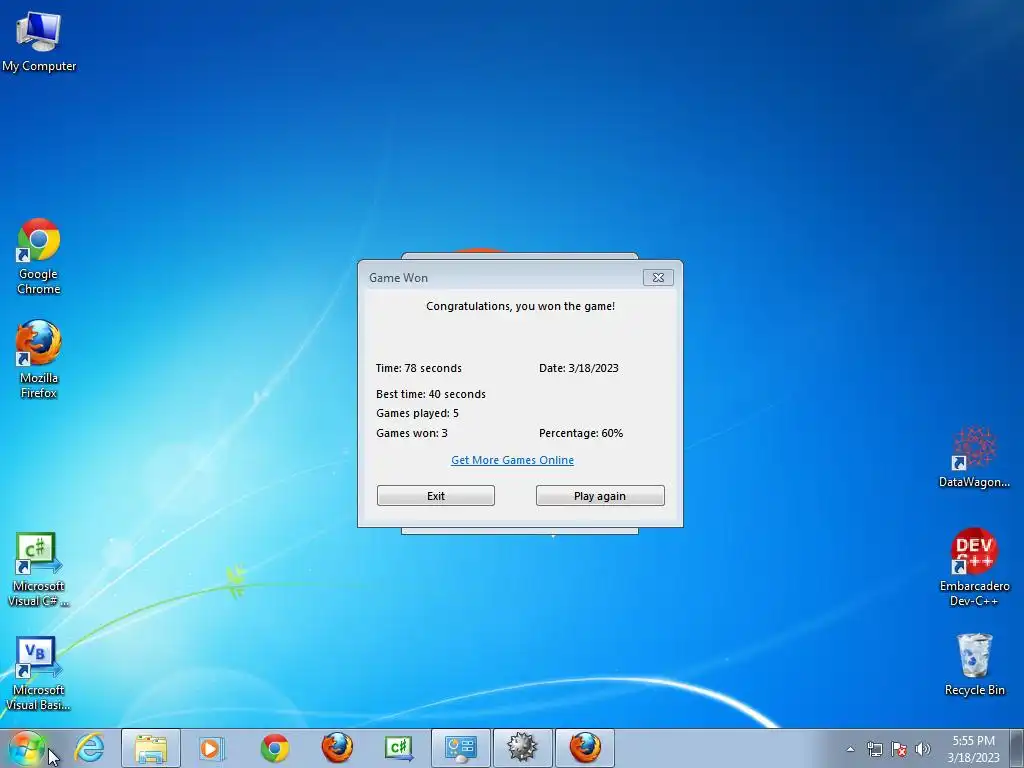Select the Google Chrome desktop shortcut
Viewport: 1024px width, 768px height.
[39, 257]
